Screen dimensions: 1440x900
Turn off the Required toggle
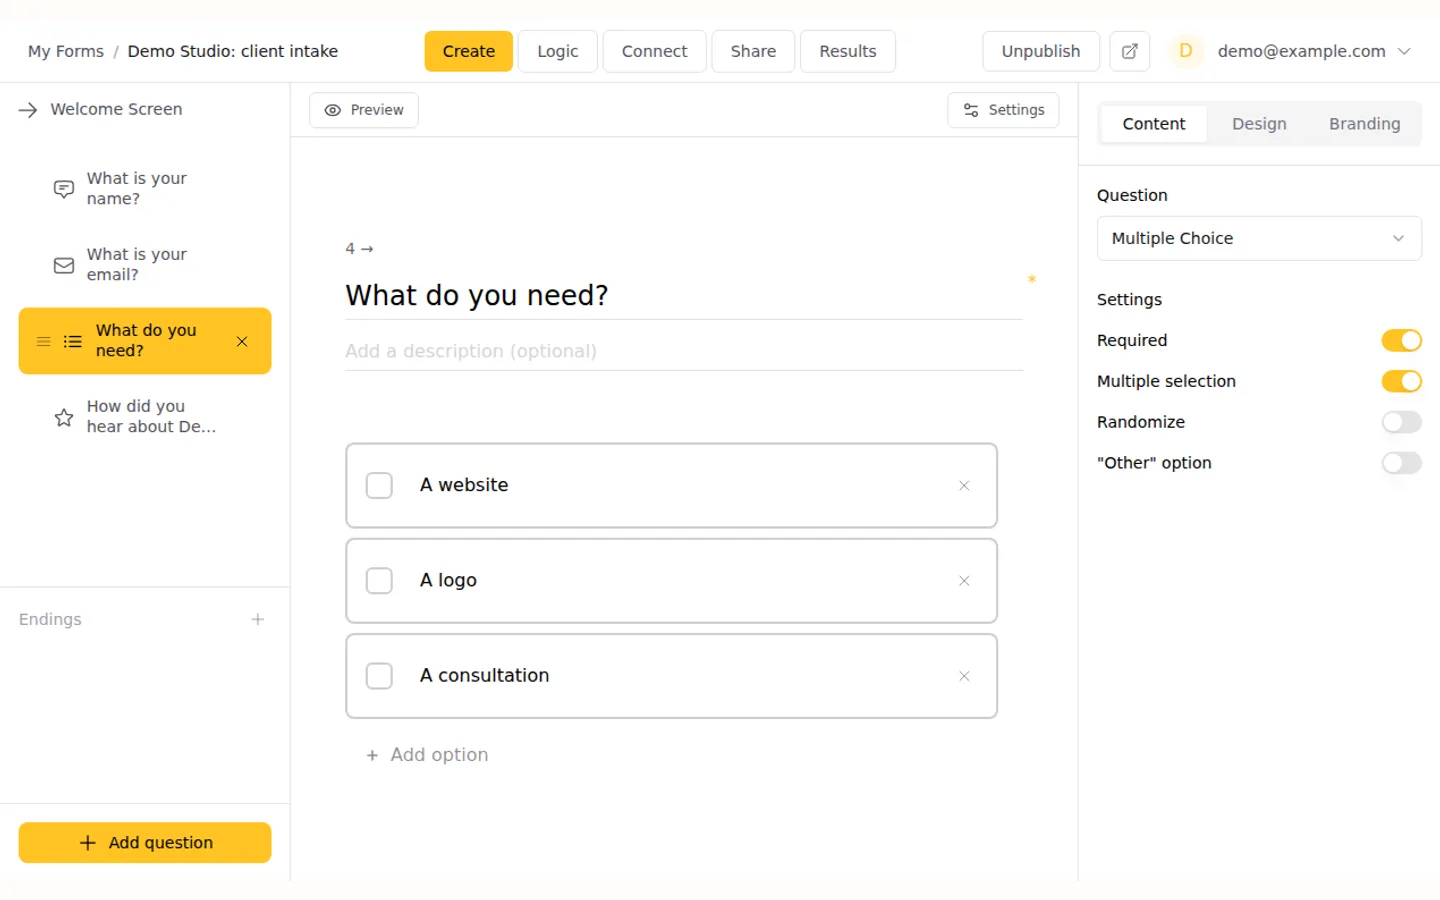pos(1401,341)
